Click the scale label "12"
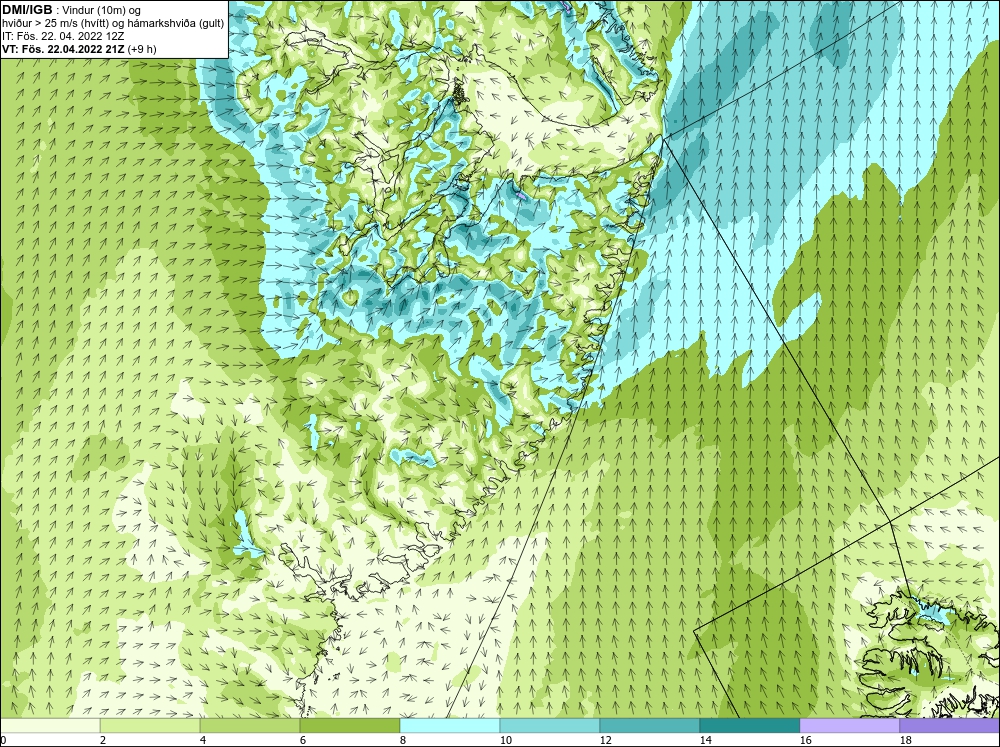 pyautogui.click(x=606, y=740)
